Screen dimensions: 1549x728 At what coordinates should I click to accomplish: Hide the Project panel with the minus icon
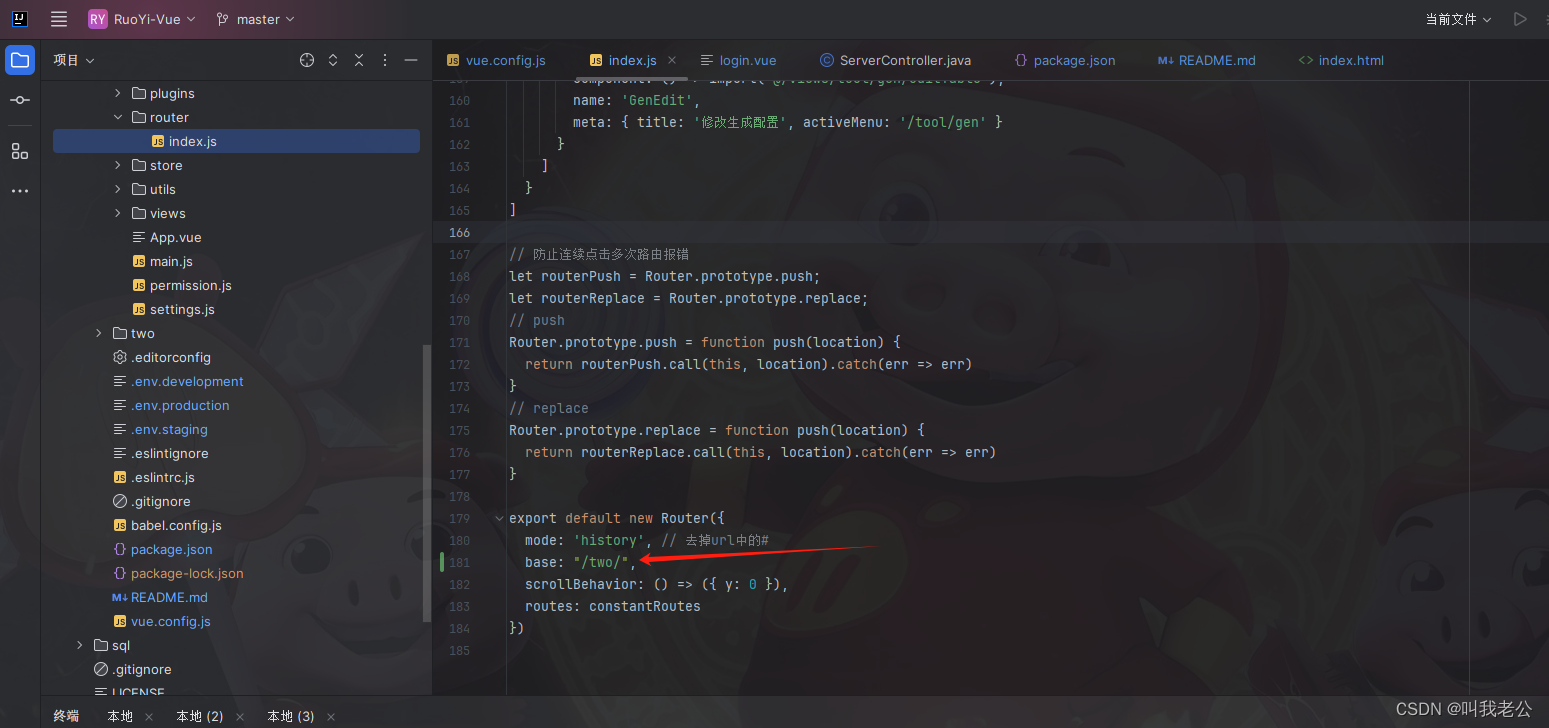click(411, 60)
